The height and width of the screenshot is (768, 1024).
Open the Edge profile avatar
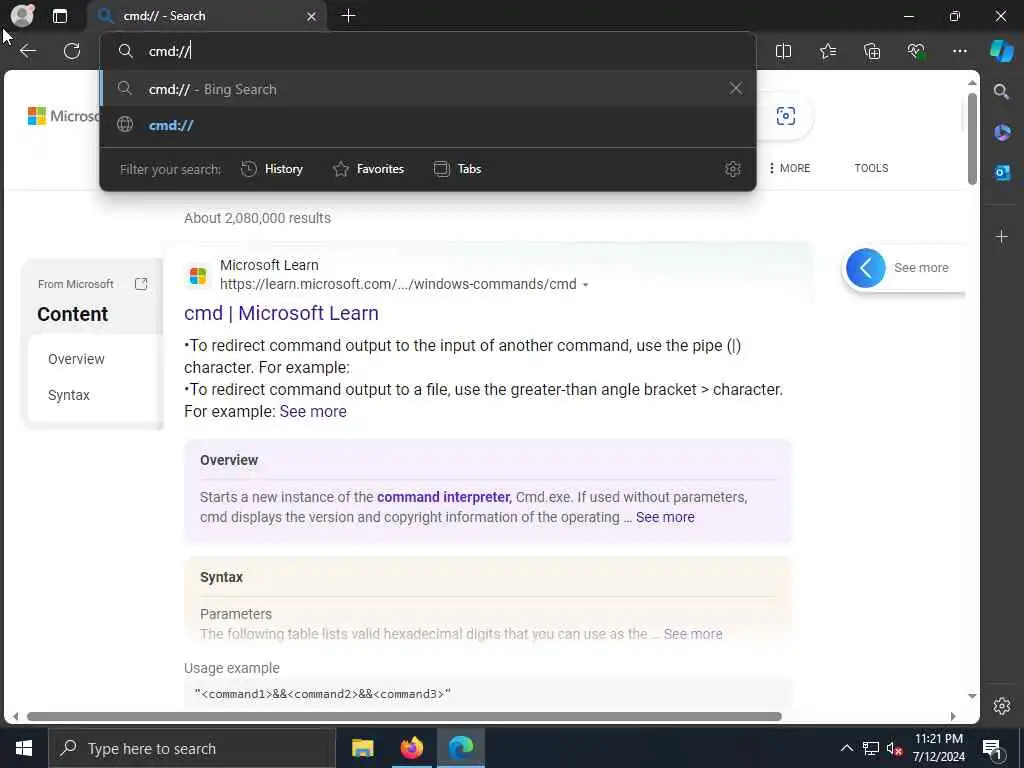pyautogui.click(x=22, y=15)
